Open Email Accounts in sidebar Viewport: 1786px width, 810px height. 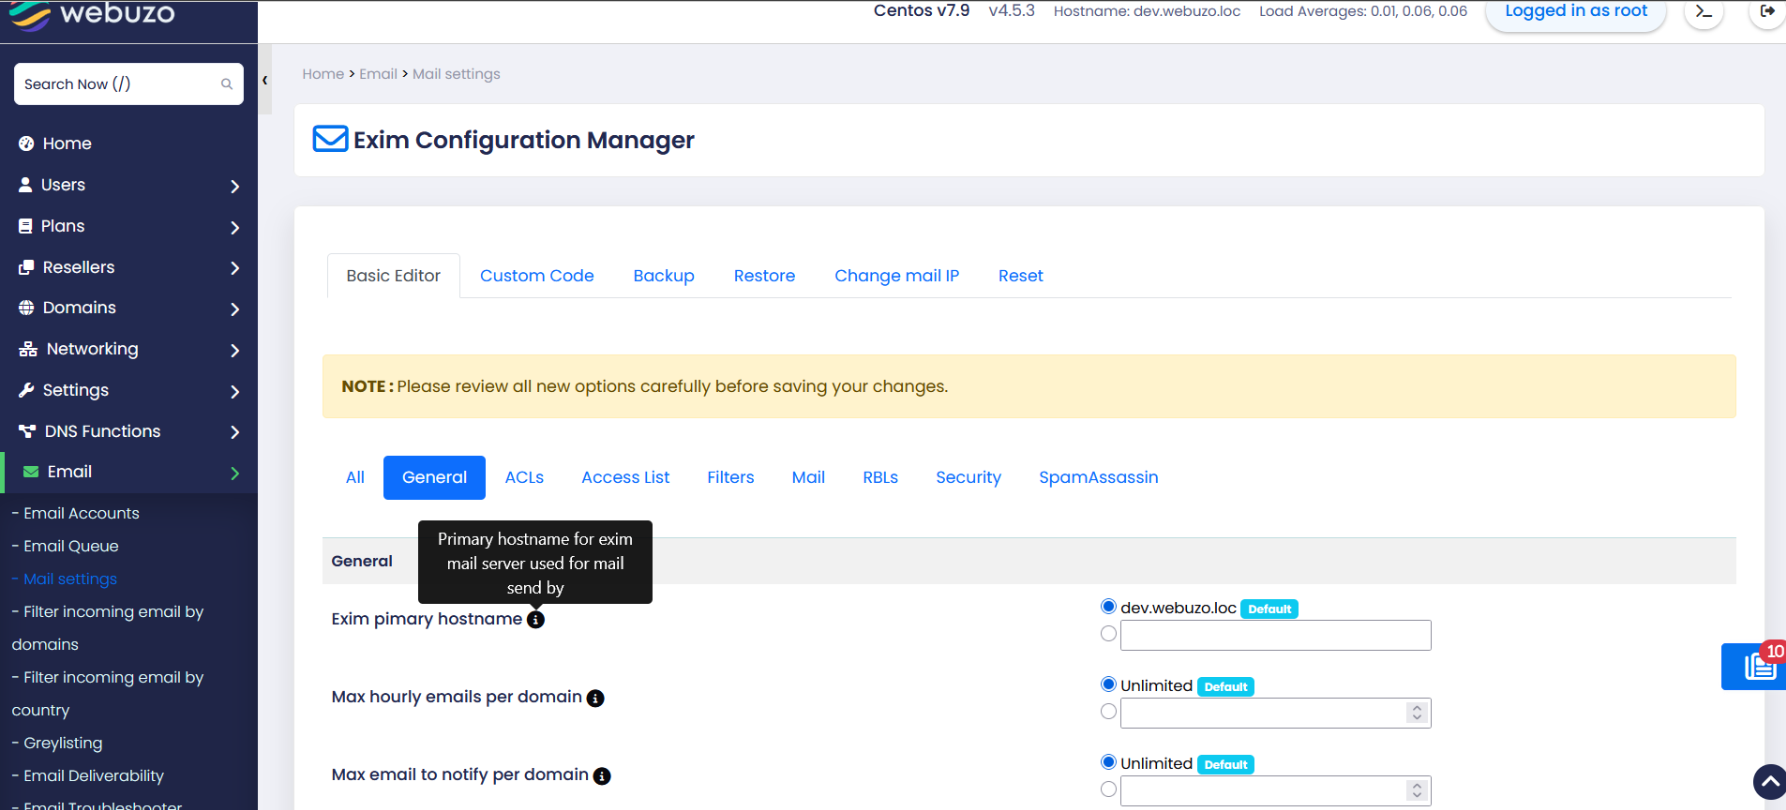click(x=82, y=513)
